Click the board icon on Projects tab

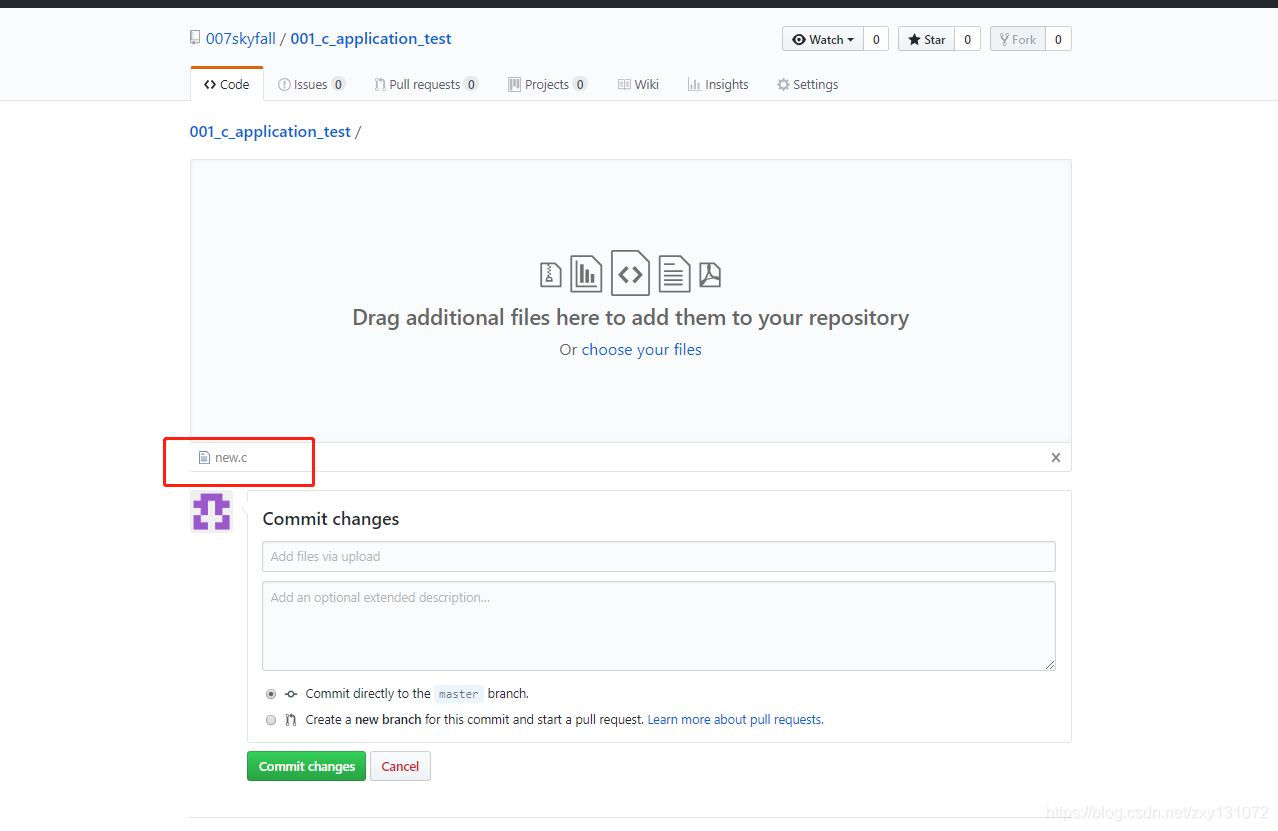(514, 84)
